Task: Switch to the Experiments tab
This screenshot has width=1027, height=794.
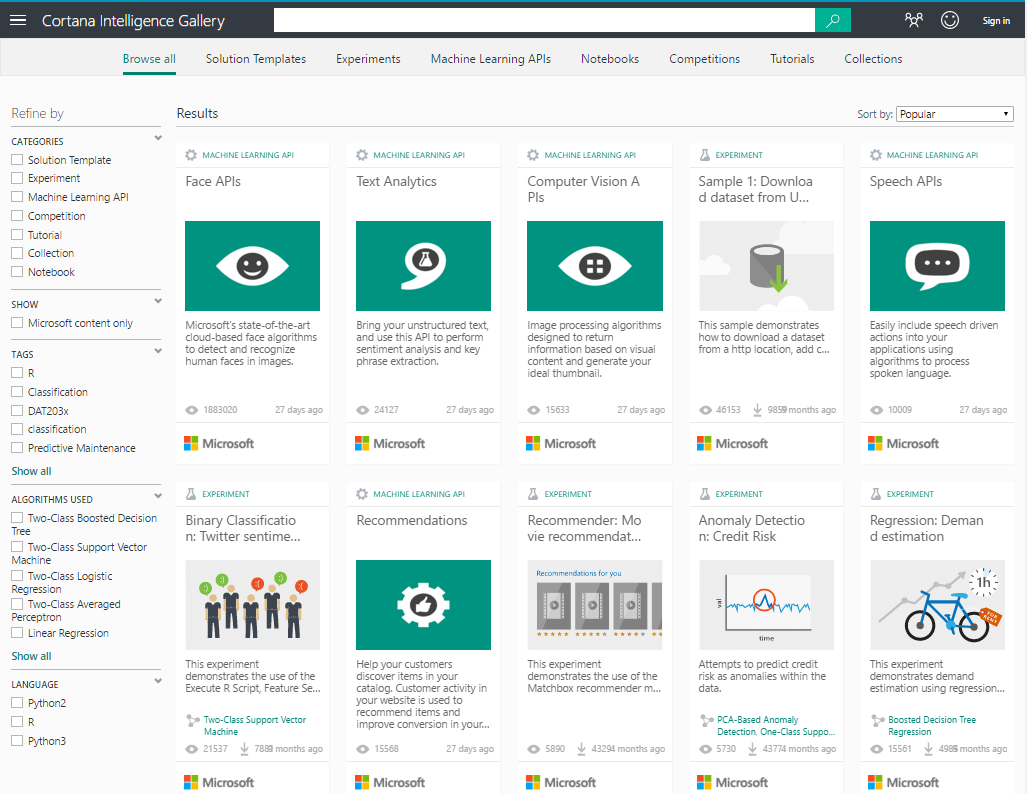Action: click(x=368, y=59)
